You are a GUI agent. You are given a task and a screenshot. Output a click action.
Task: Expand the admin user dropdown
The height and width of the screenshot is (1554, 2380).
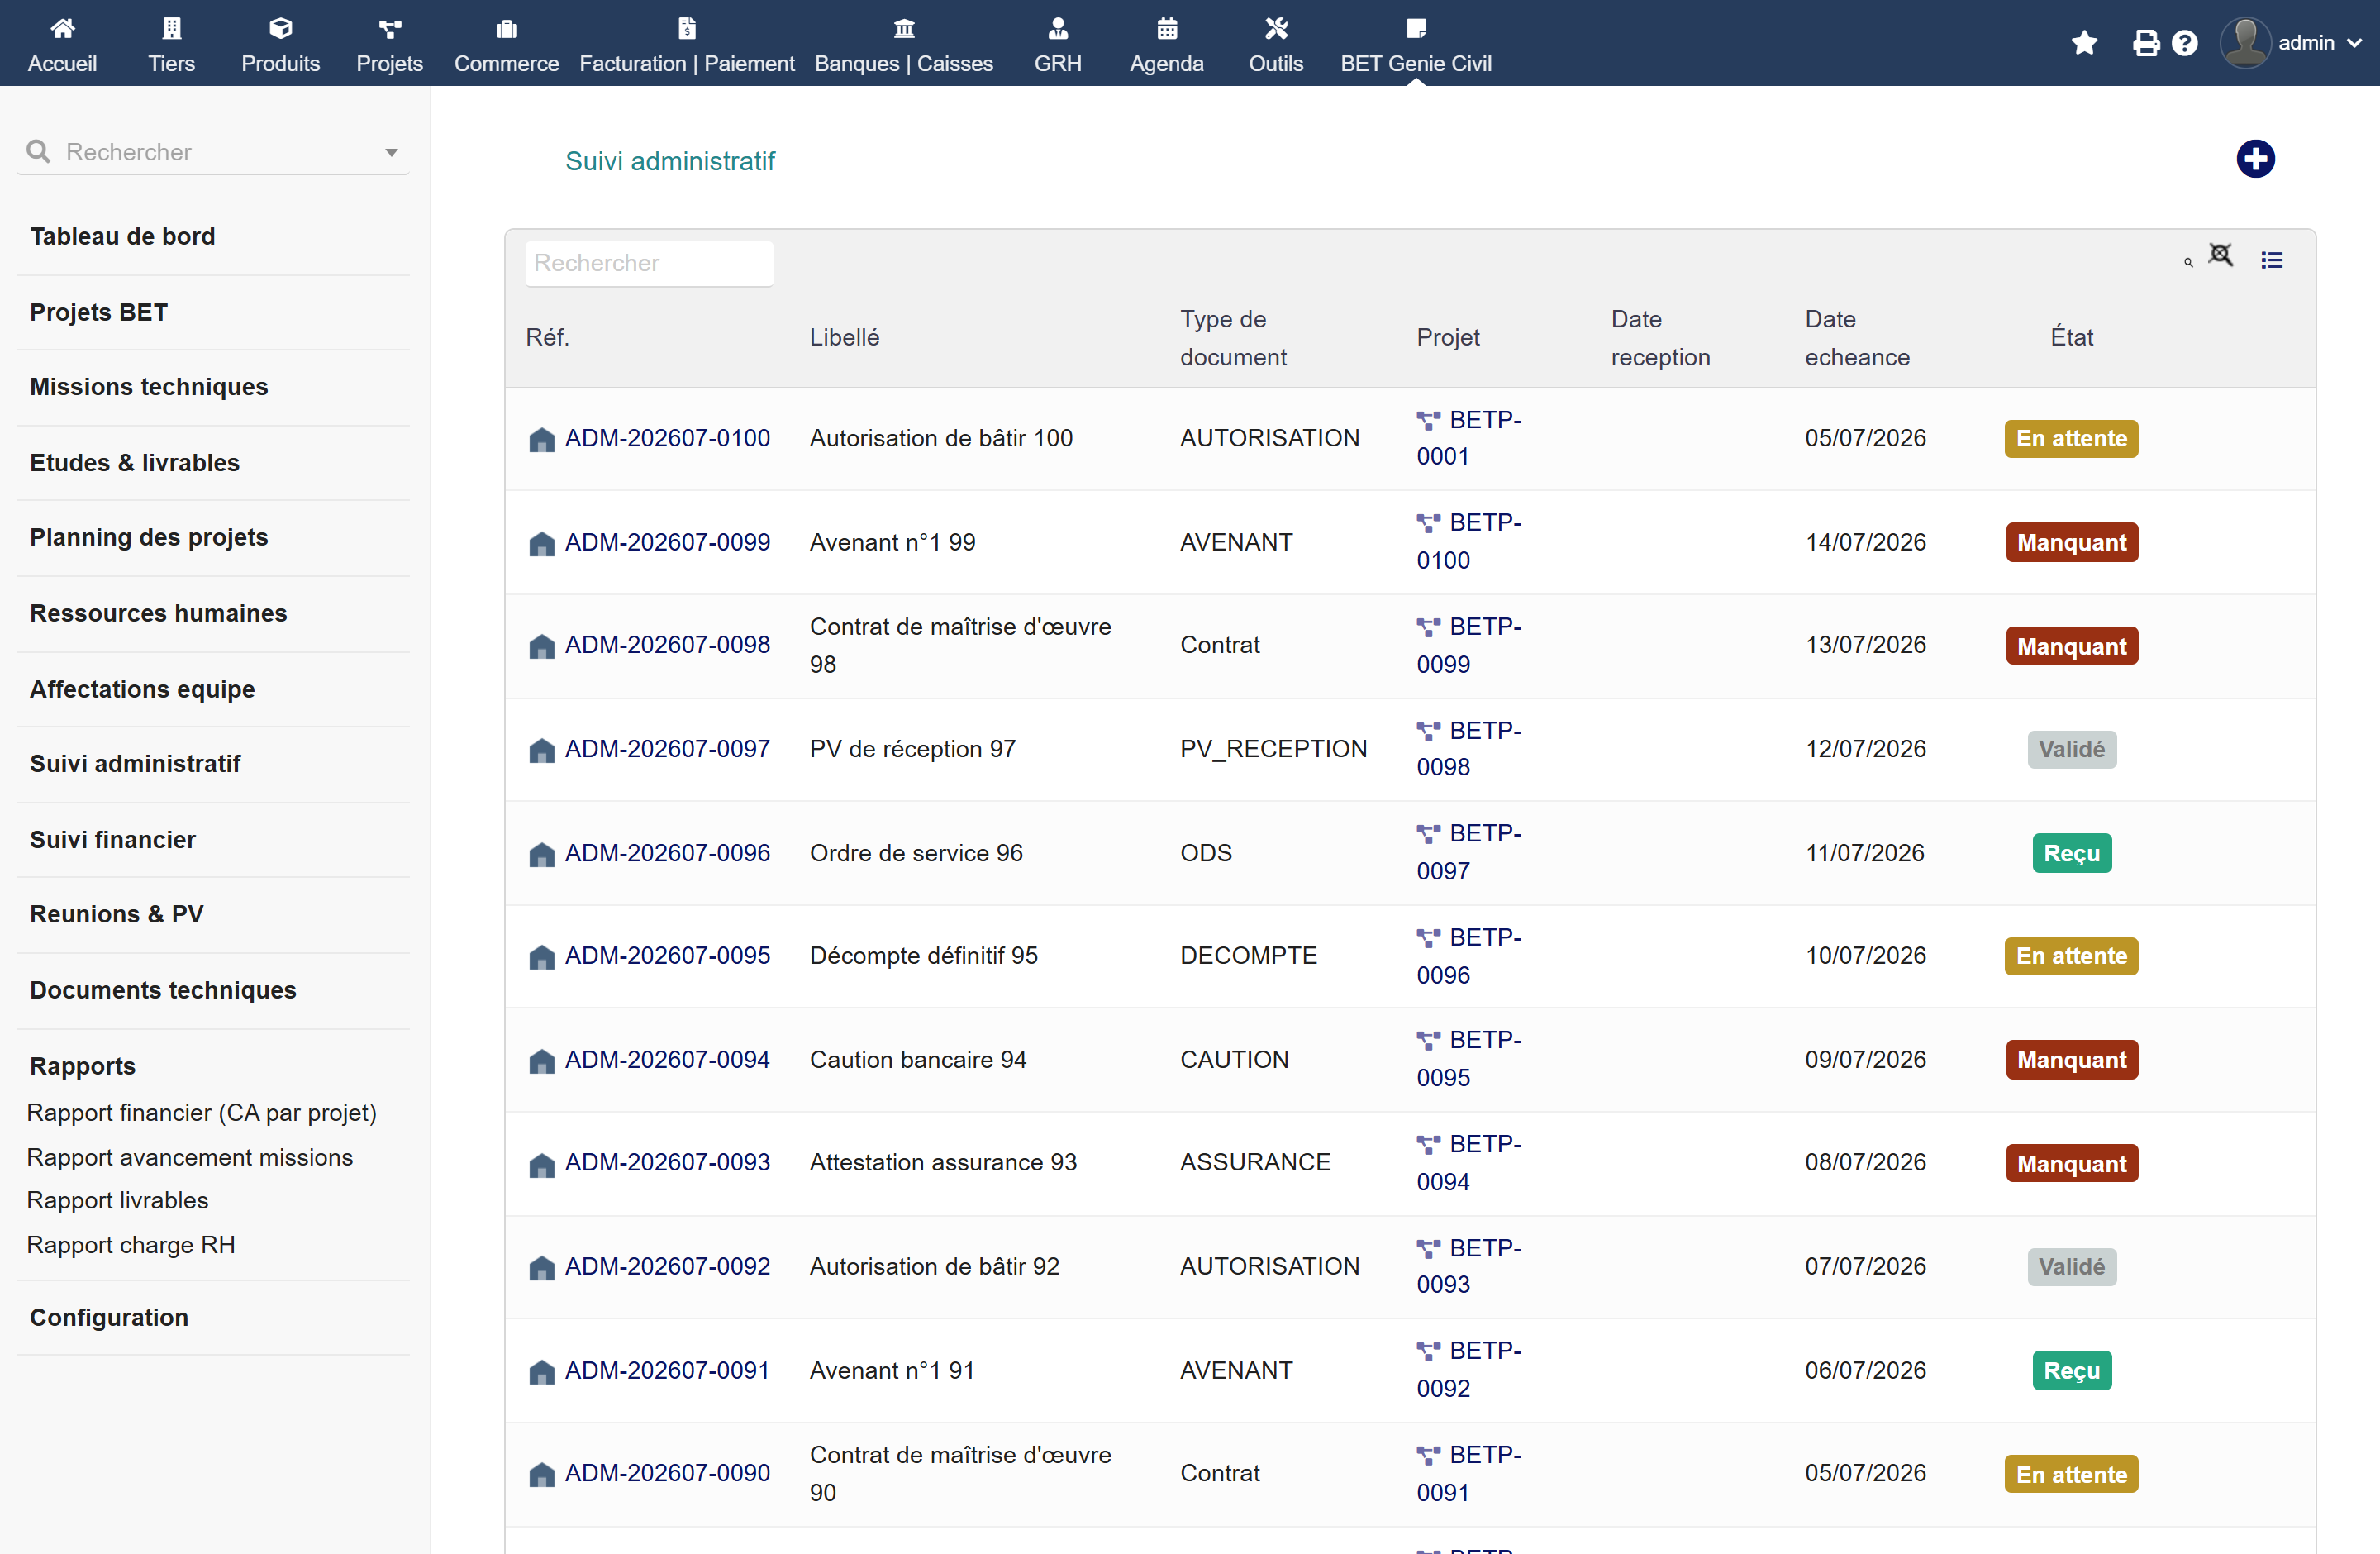point(2292,43)
